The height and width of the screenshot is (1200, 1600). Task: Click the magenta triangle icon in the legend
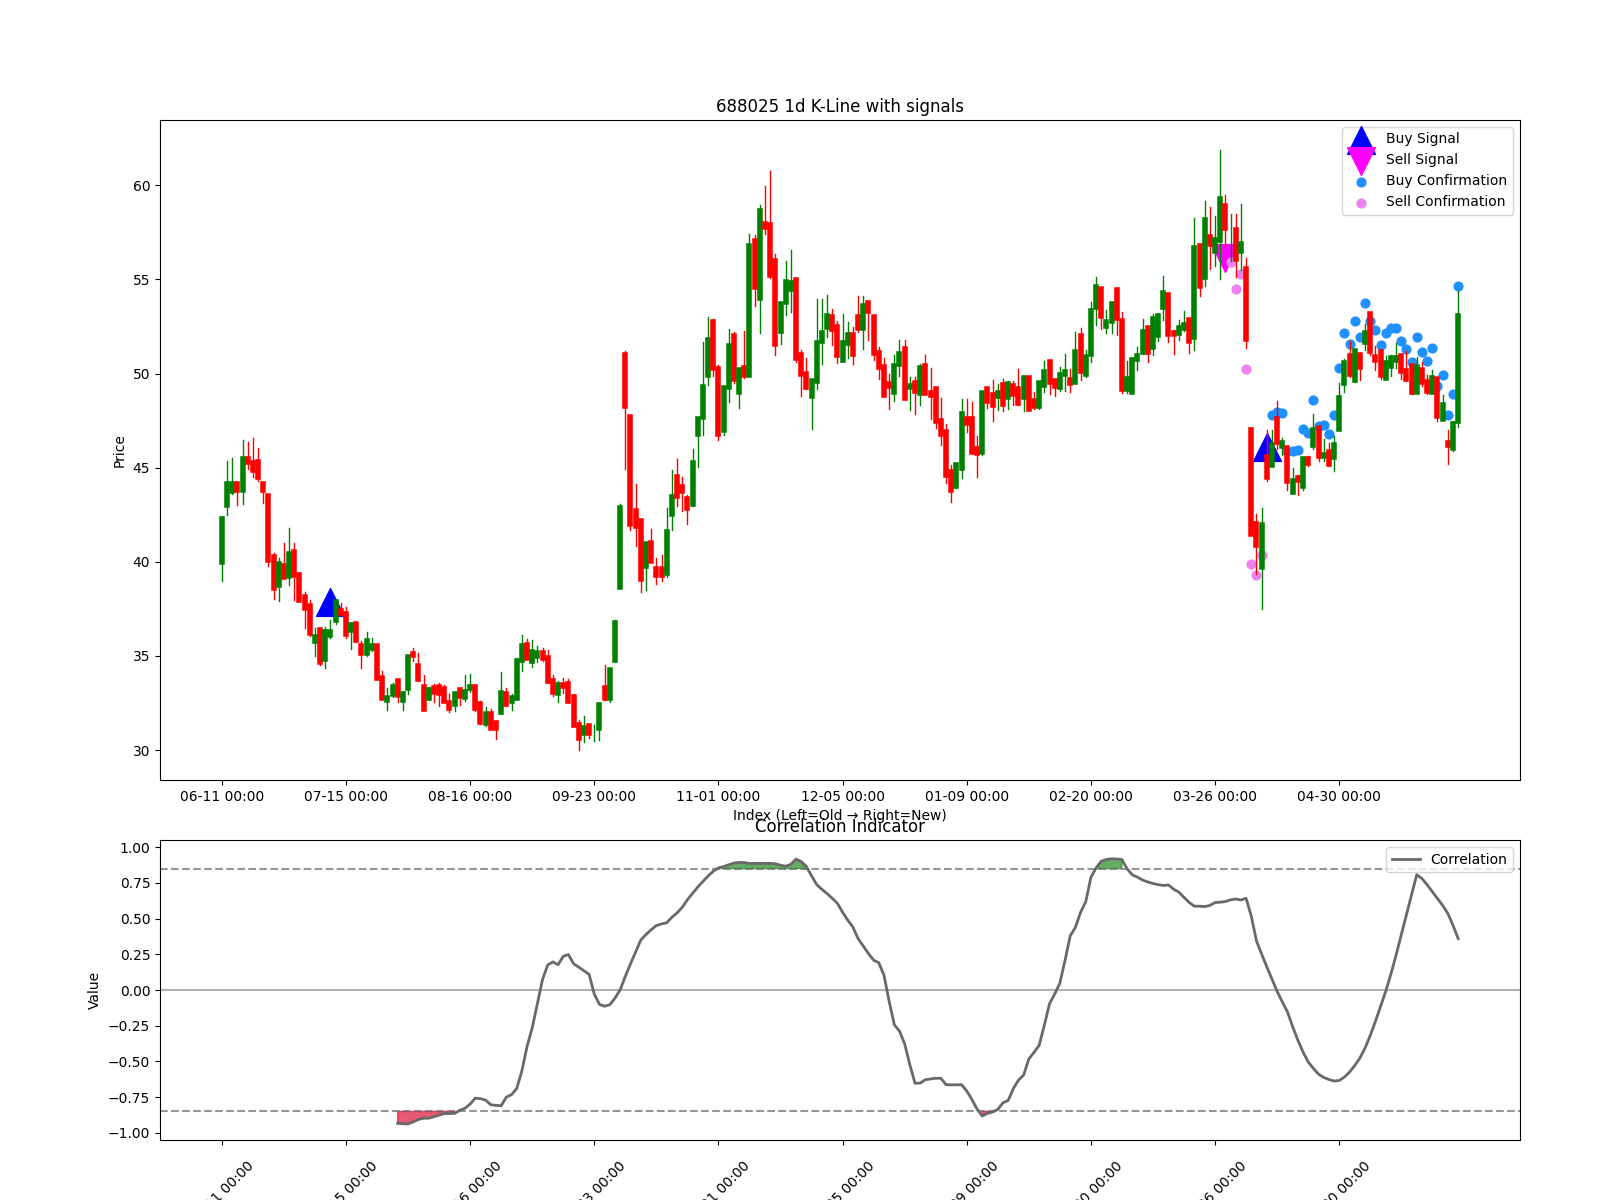(1361, 161)
